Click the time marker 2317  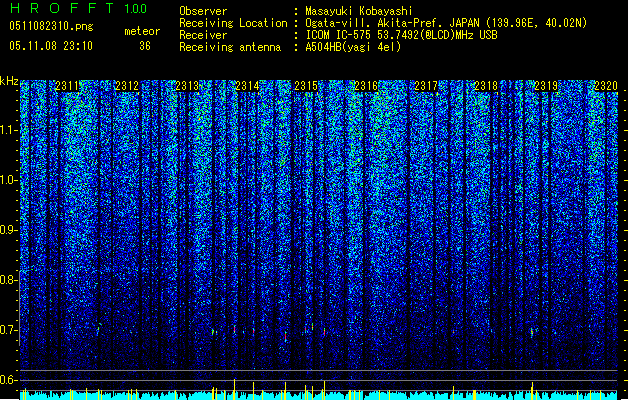tap(426, 86)
